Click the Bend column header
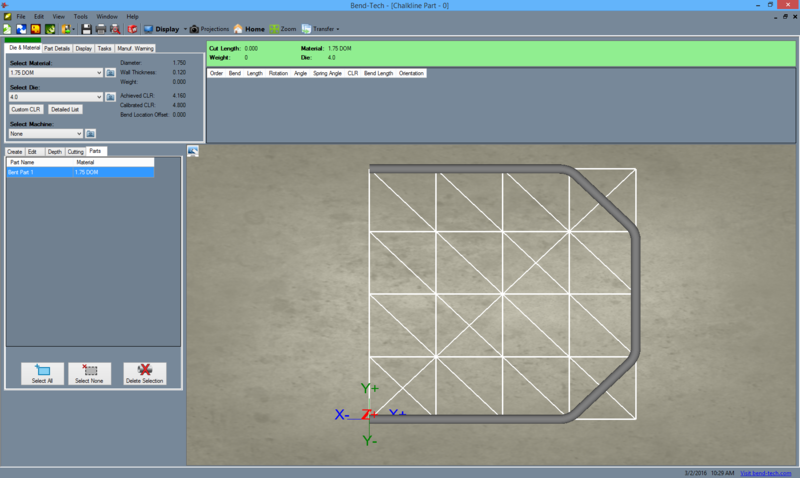 pyautogui.click(x=235, y=73)
